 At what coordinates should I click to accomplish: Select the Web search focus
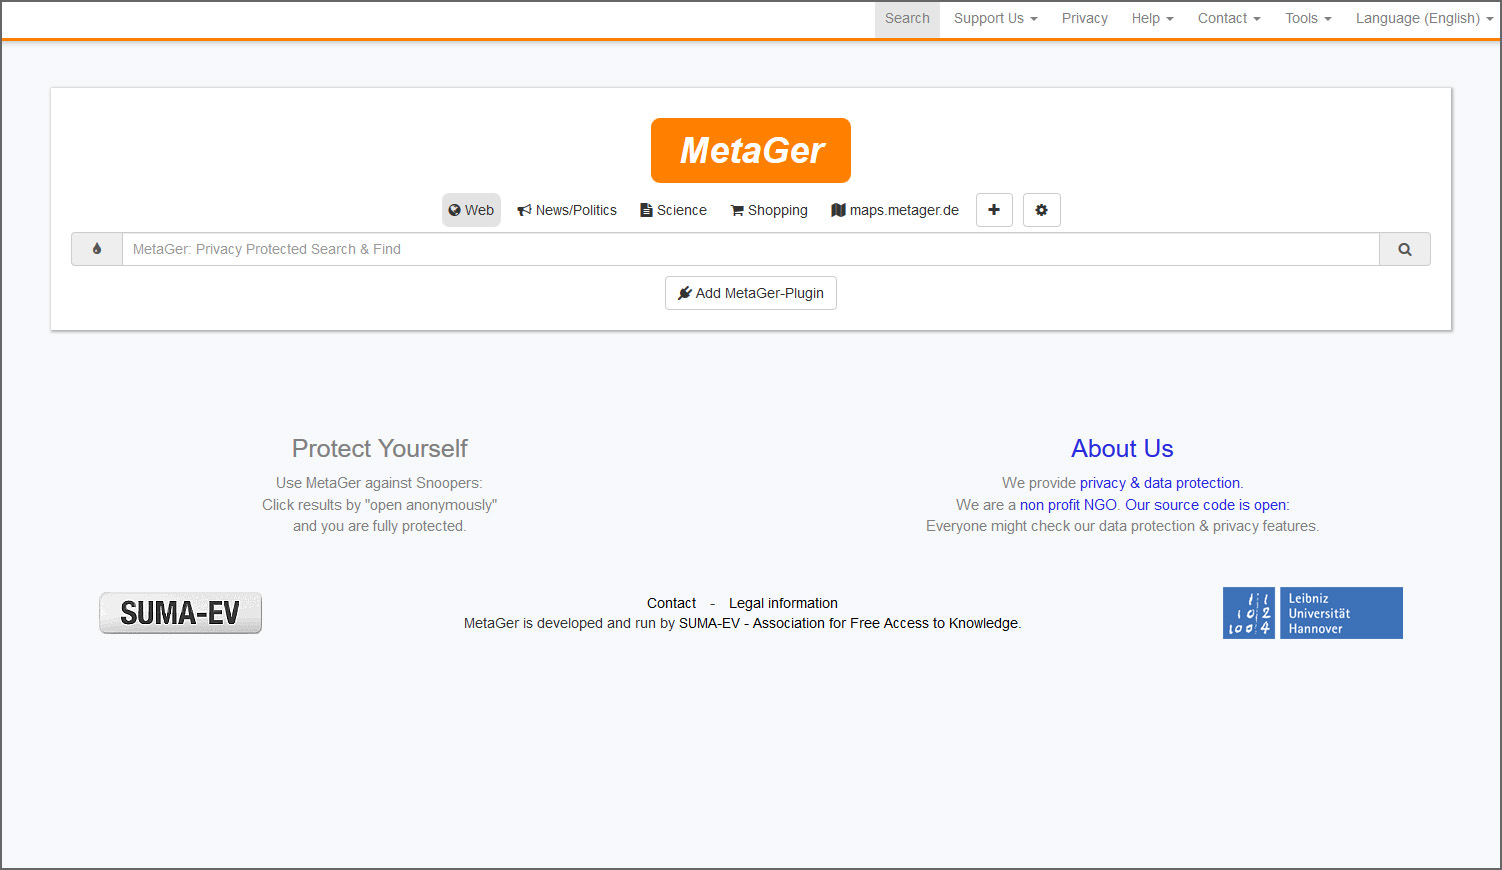471,210
